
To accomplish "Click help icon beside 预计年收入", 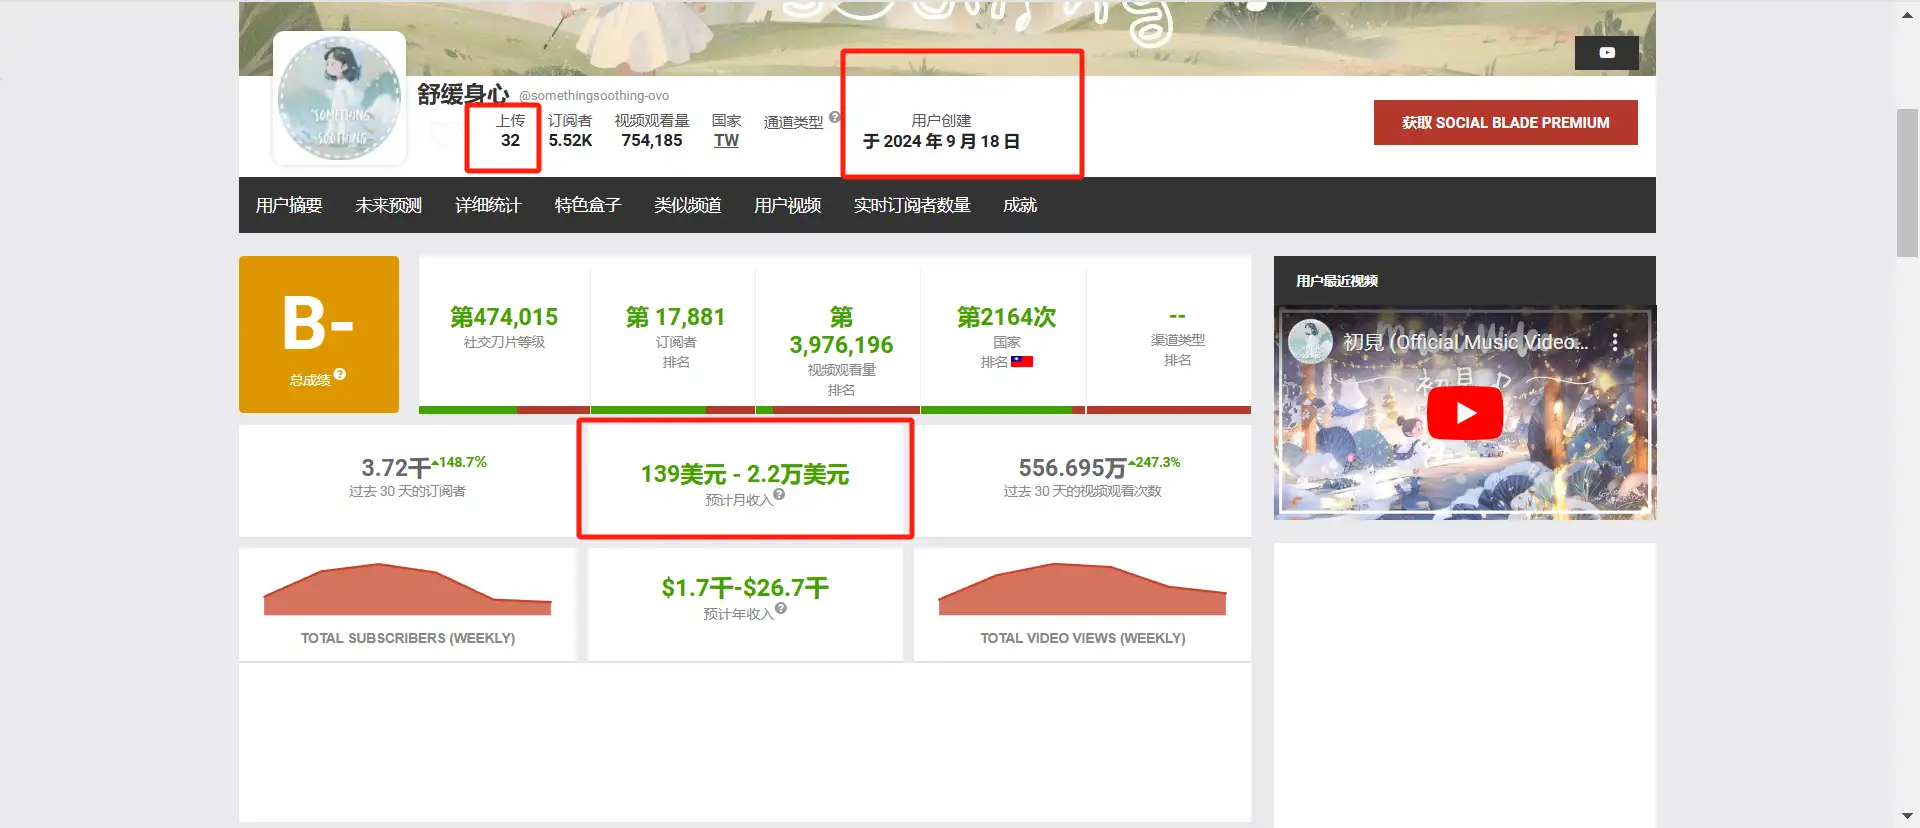I will click(x=781, y=609).
